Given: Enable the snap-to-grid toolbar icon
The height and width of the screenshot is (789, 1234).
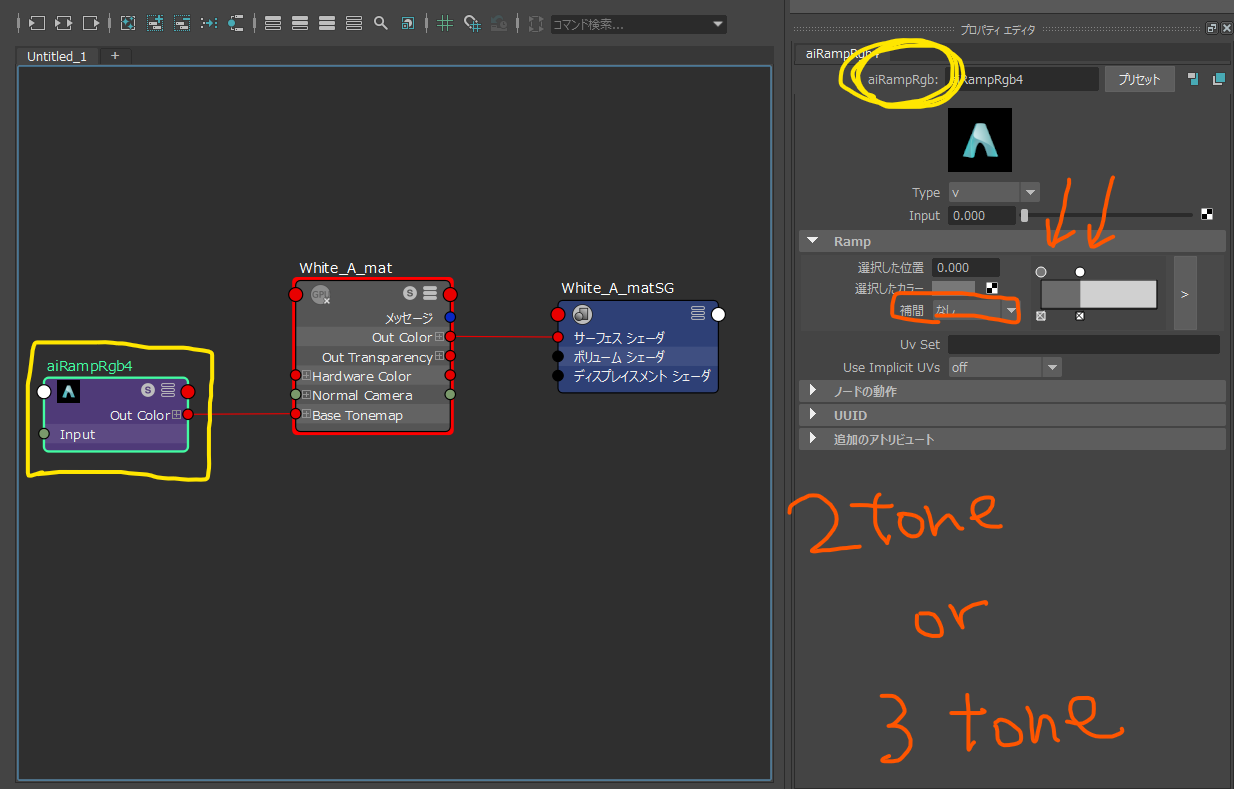Looking at the screenshot, I should tap(472, 23).
